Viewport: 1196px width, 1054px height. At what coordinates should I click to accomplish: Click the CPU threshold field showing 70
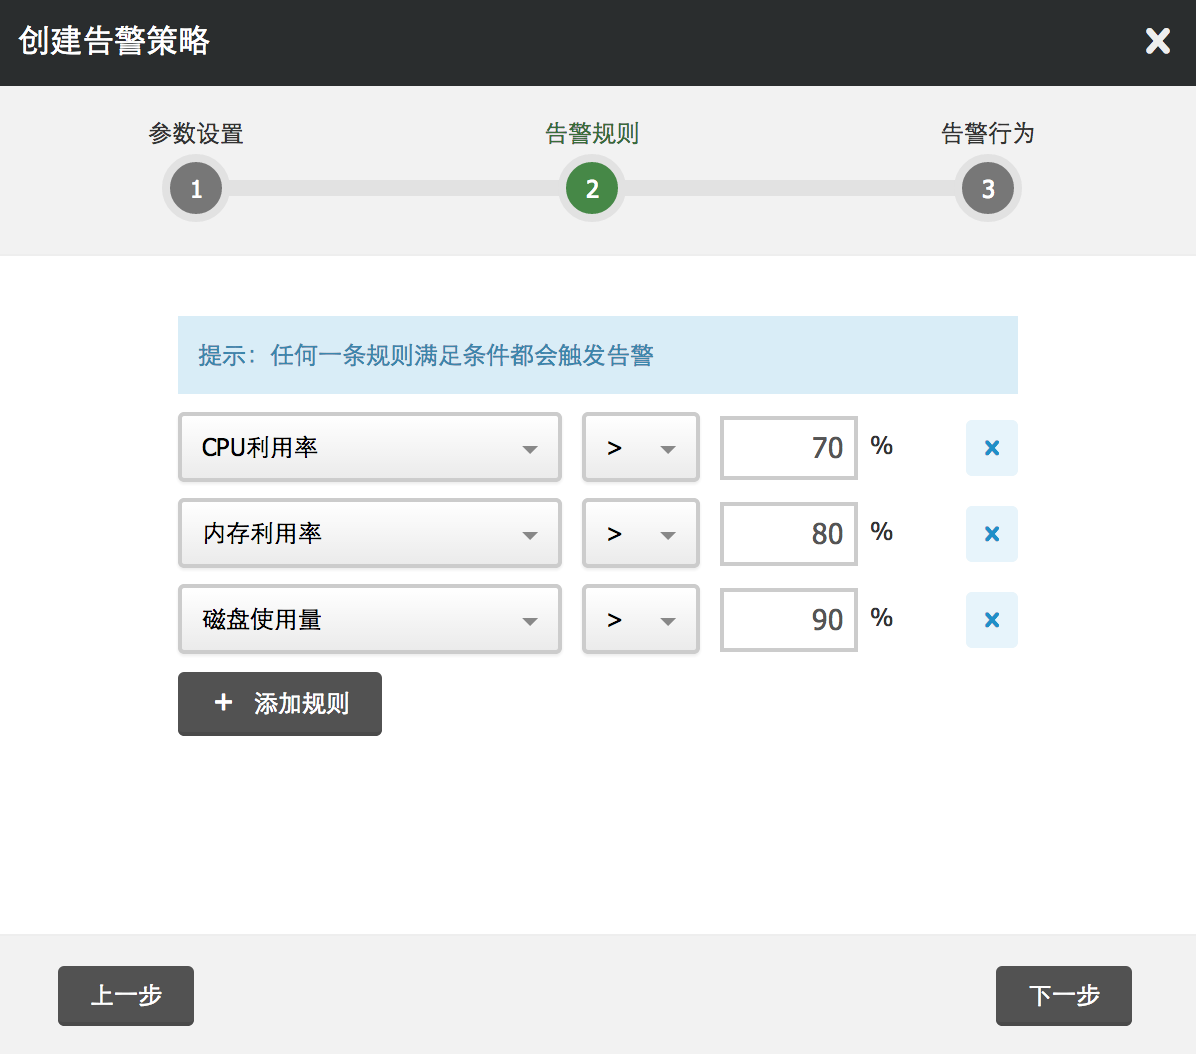(788, 448)
